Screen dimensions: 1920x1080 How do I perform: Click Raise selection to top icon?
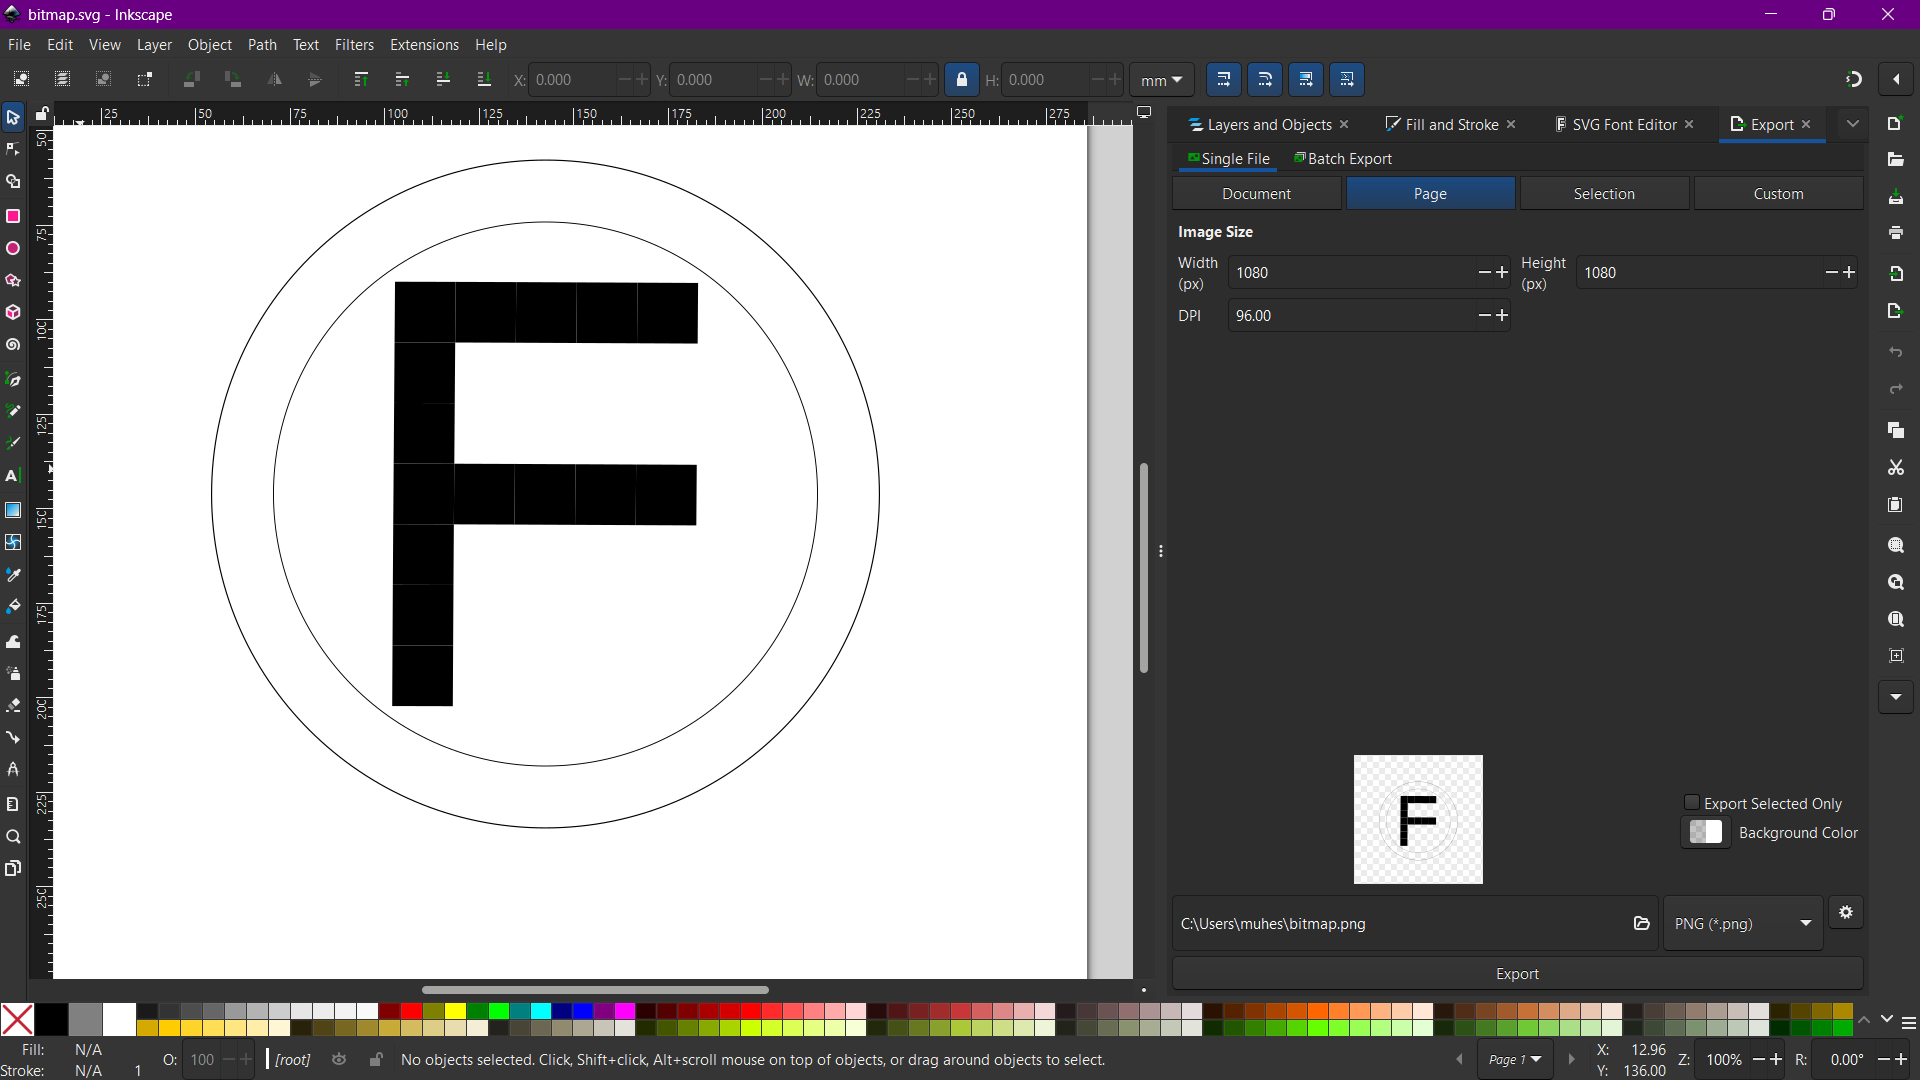(x=361, y=80)
